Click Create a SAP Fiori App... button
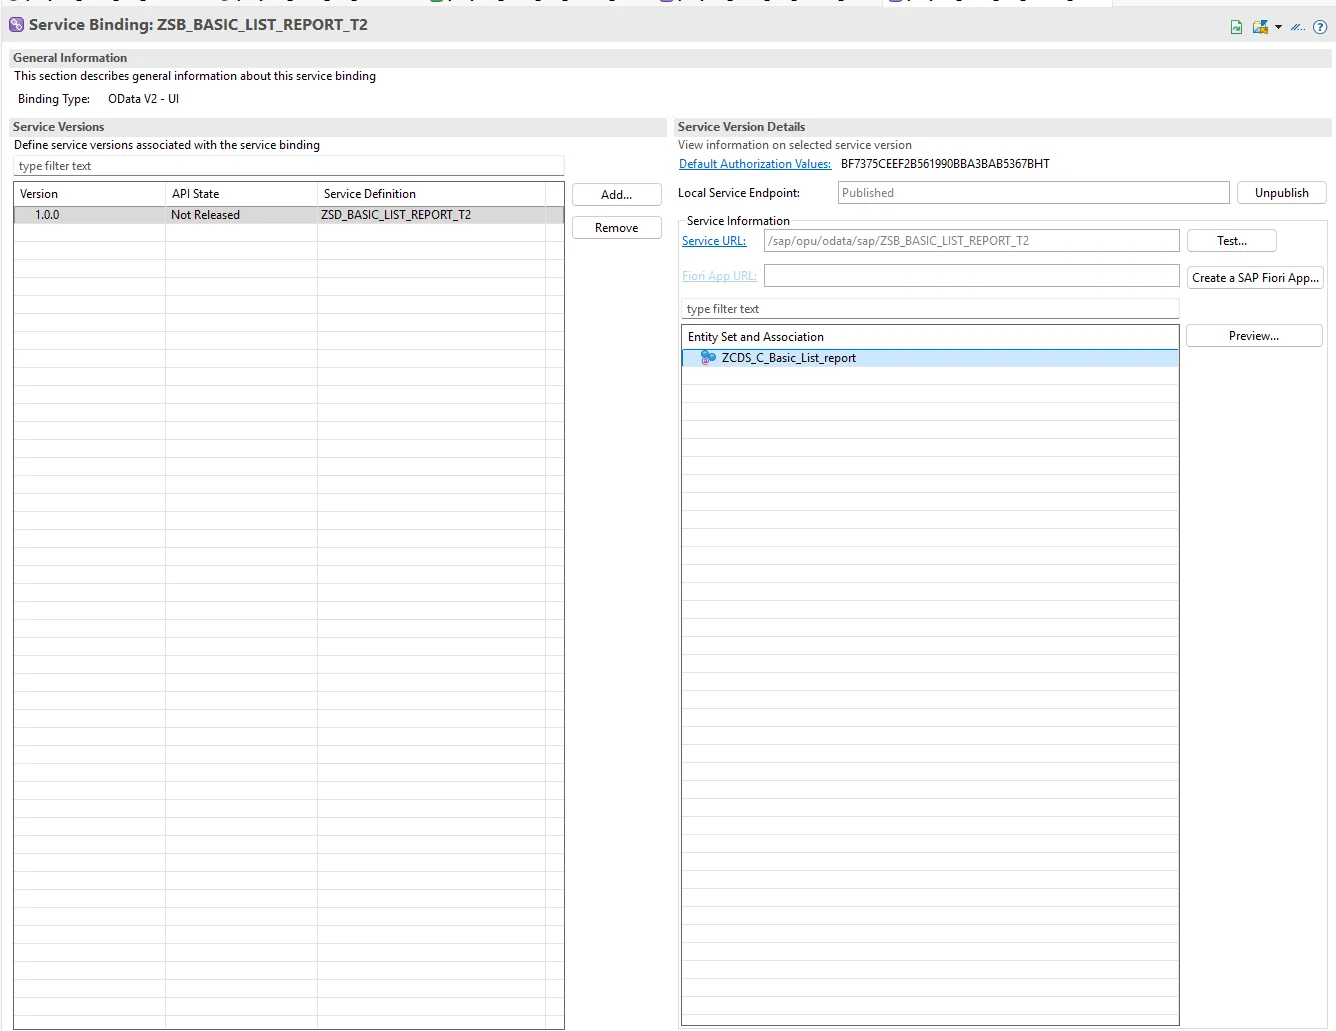 point(1255,278)
